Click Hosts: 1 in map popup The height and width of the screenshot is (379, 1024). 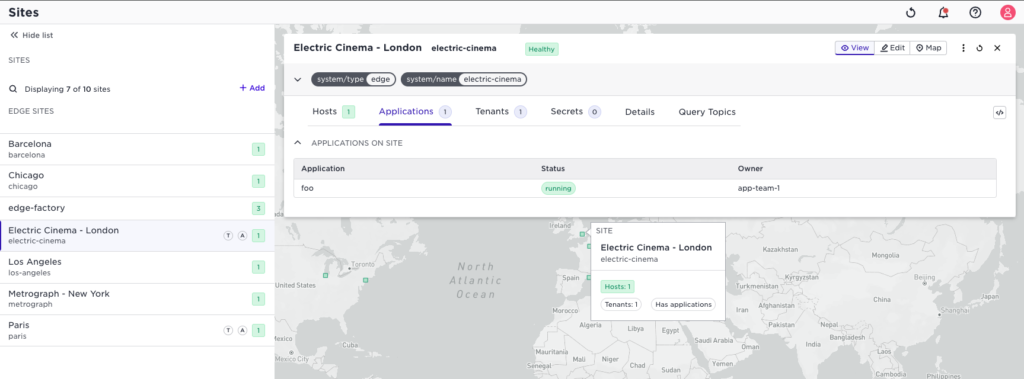click(x=618, y=286)
